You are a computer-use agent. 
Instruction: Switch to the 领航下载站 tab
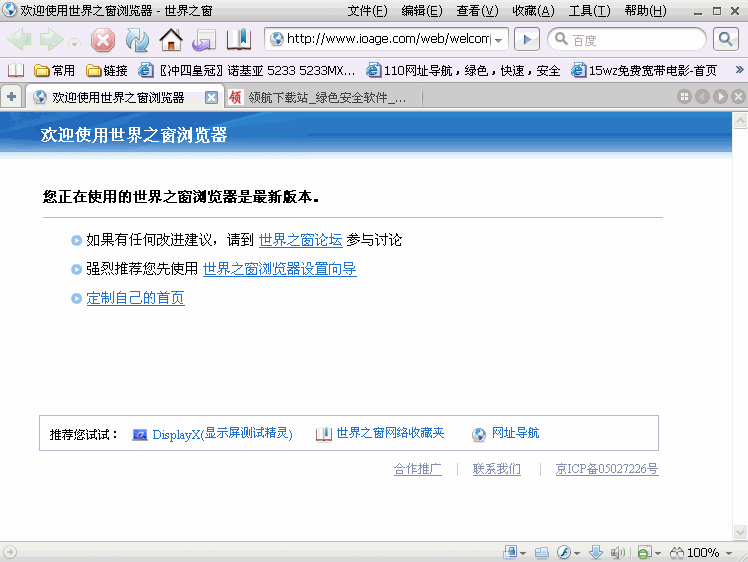[x=323, y=98]
